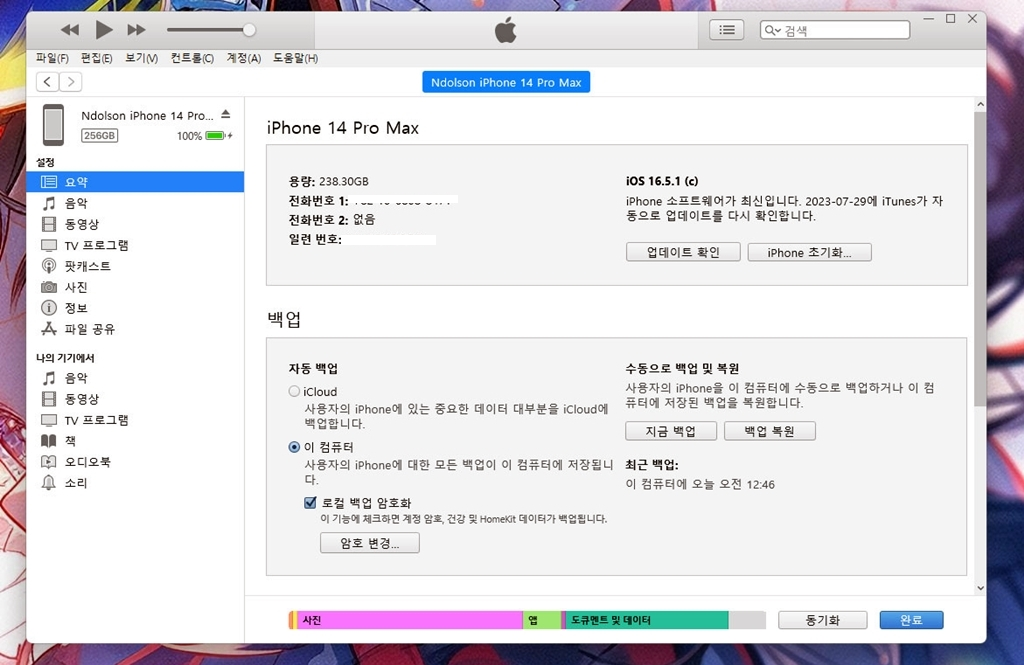Click the 백업 복원 button
The image size is (1024, 665).
coord(769,431)
